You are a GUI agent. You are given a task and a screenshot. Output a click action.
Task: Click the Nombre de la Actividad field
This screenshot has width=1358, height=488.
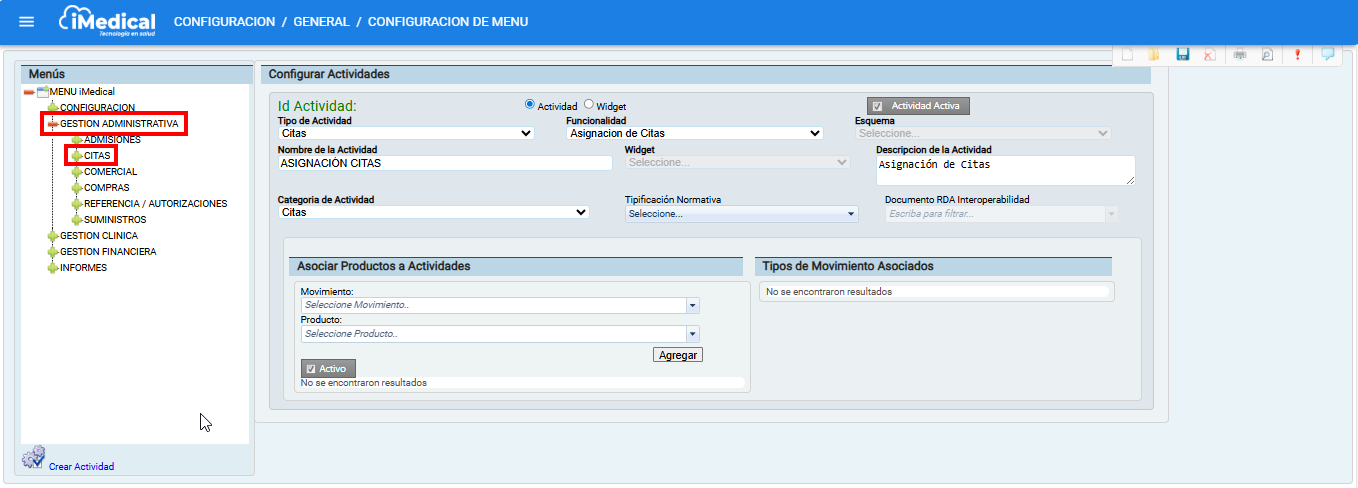coord(444,163)
